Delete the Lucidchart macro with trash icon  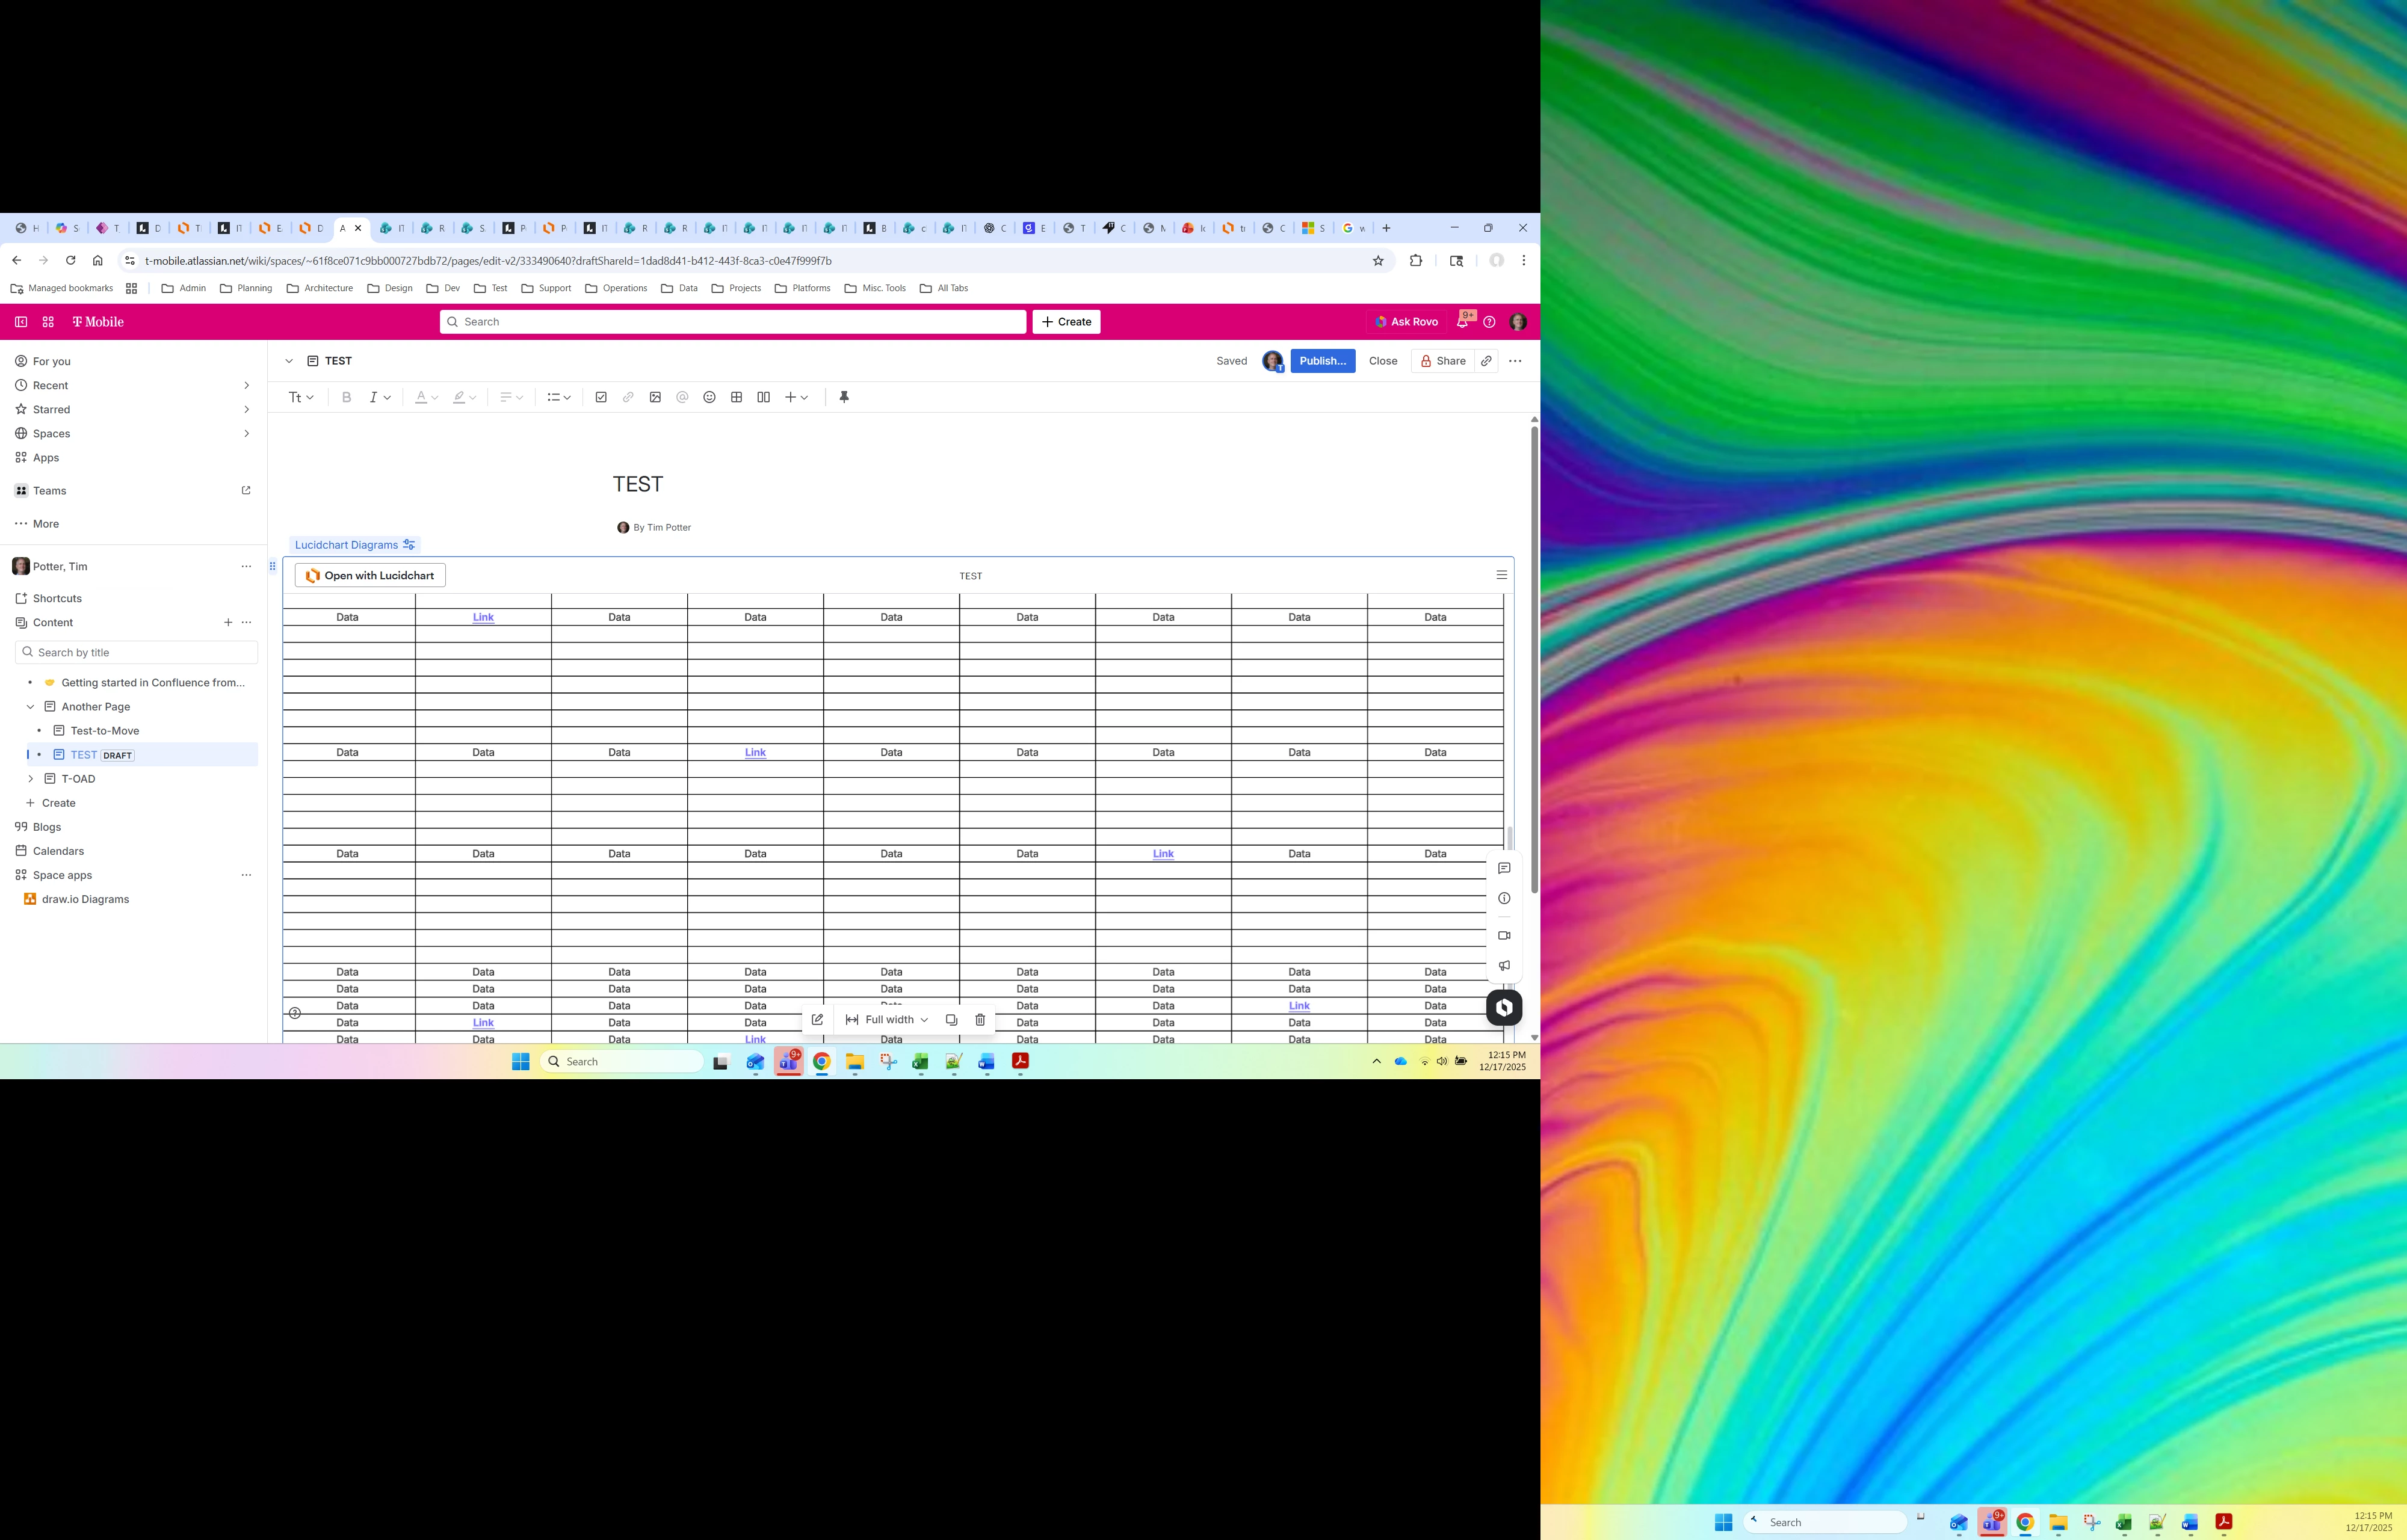coord(980,1020)
